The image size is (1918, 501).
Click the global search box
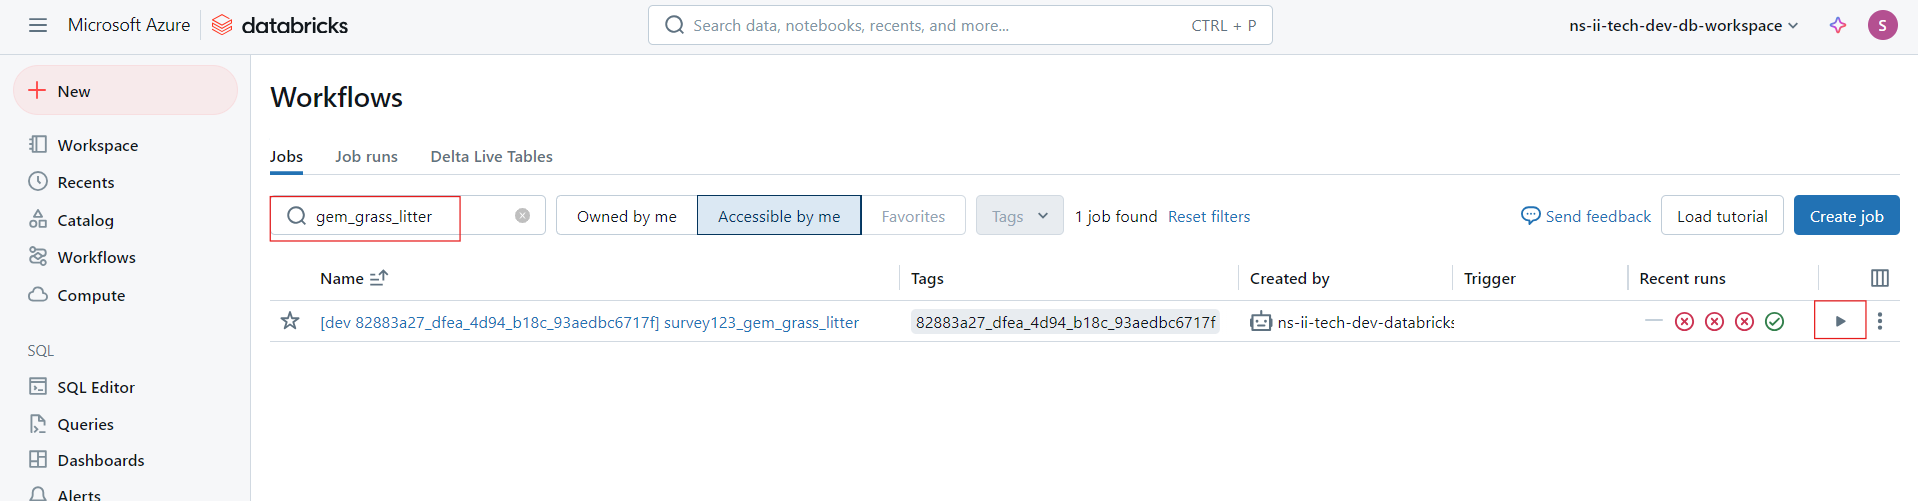coord(960,25)
